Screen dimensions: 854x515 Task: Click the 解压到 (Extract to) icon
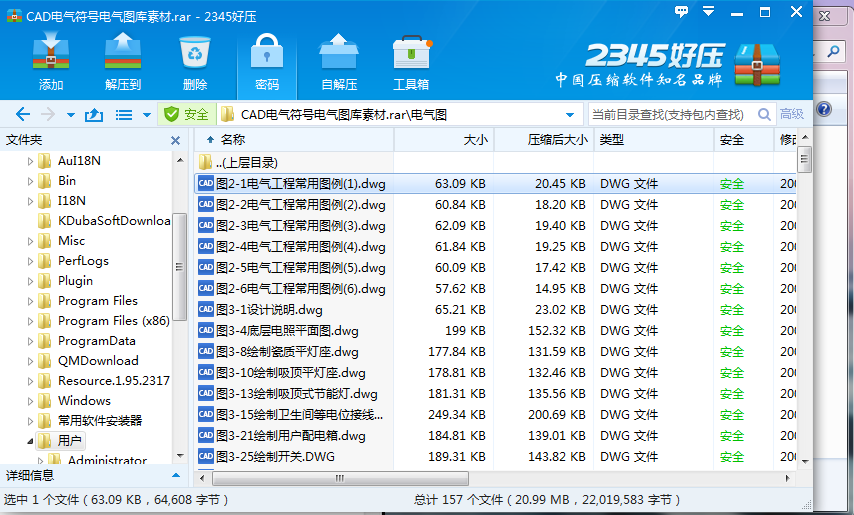pyautogui.click(x=123, y=60)
